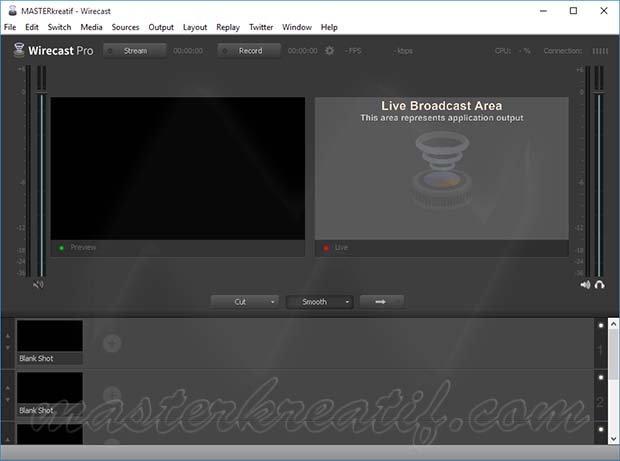Toggle the preview audio mute speaker icon
620x461 pixels.
click(x=38, y=284)
